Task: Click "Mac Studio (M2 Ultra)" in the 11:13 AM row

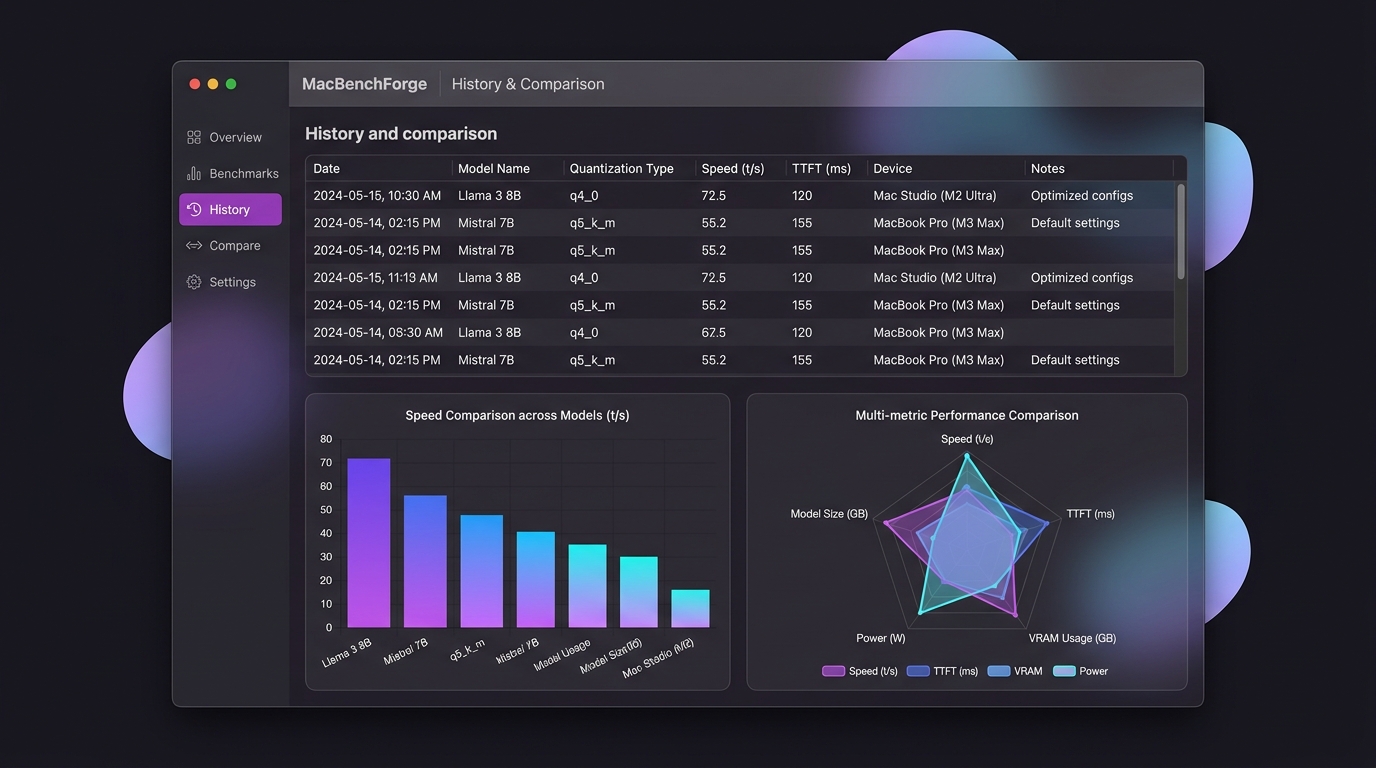Action: tap(935, 277)
